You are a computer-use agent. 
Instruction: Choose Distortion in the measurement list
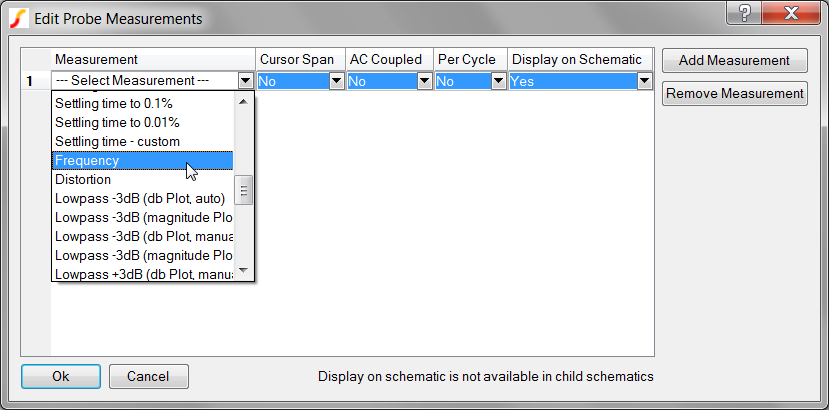(x=142, y=180)
